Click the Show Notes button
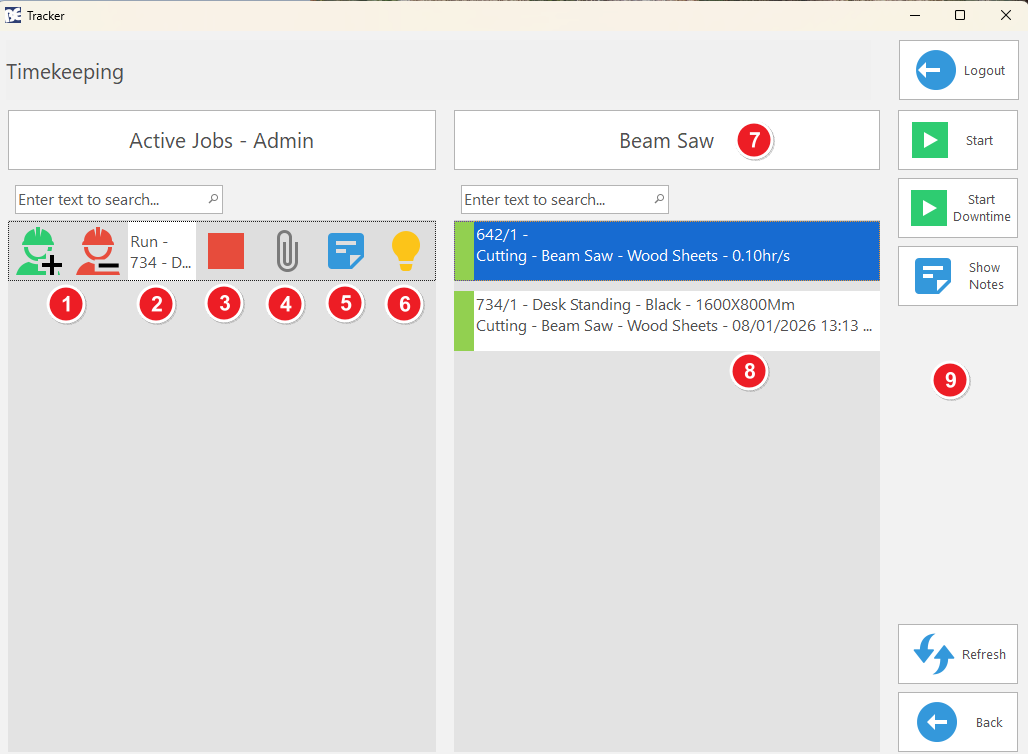 tap(958, 276)
